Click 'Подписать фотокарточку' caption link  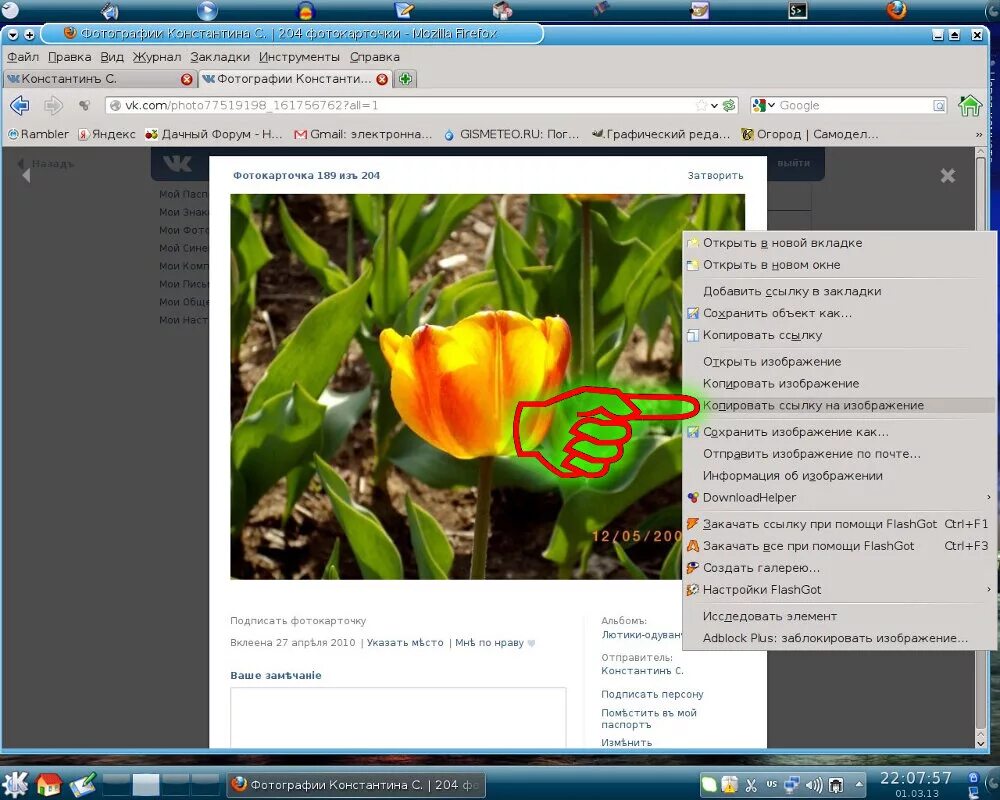pyautogui.click(x=298, y=620)
